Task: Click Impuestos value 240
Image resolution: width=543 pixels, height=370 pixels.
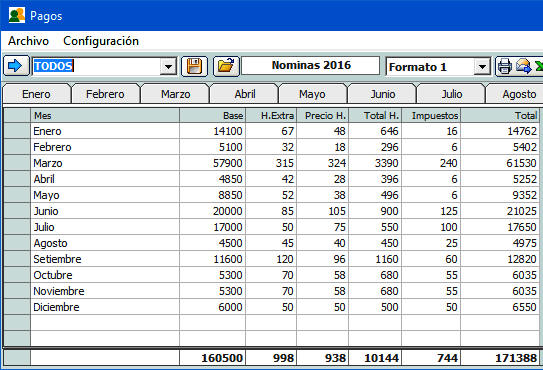Action: point(431,163)
